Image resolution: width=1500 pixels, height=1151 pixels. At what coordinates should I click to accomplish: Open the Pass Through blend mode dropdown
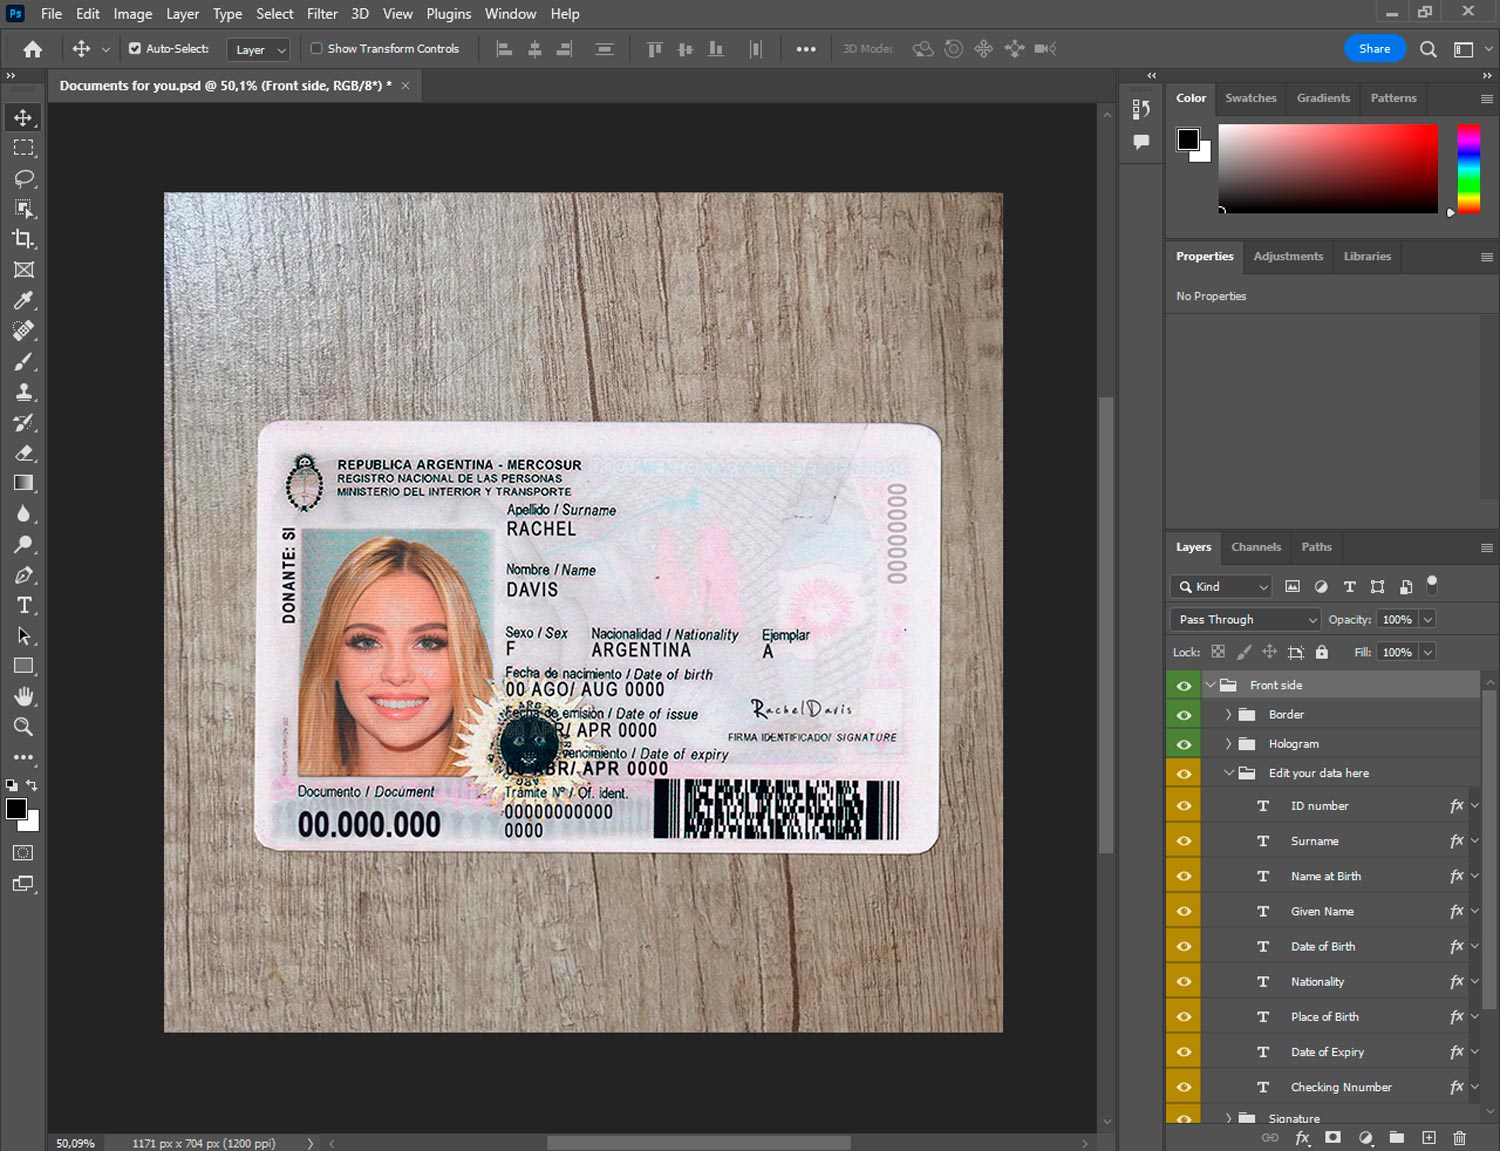pos(1245,620)
